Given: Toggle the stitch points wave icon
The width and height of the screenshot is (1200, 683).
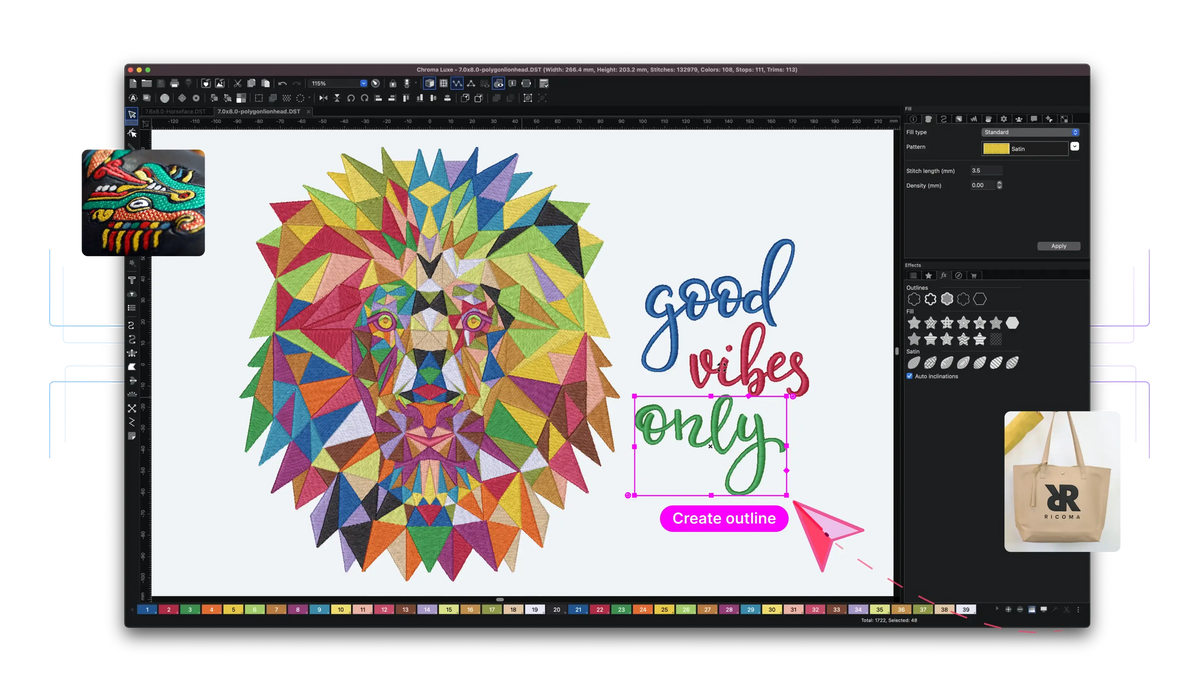Looking at the screenshot, I should pos(457,83).
